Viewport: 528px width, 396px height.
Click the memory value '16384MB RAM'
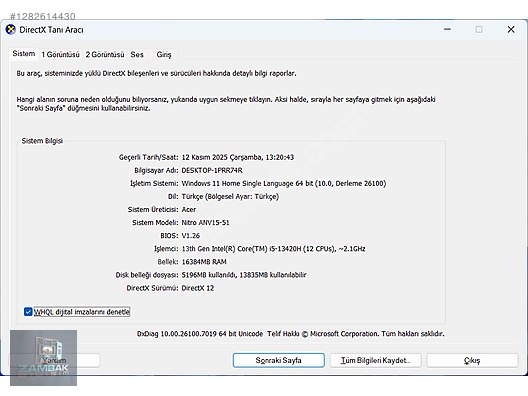point(204,262)
